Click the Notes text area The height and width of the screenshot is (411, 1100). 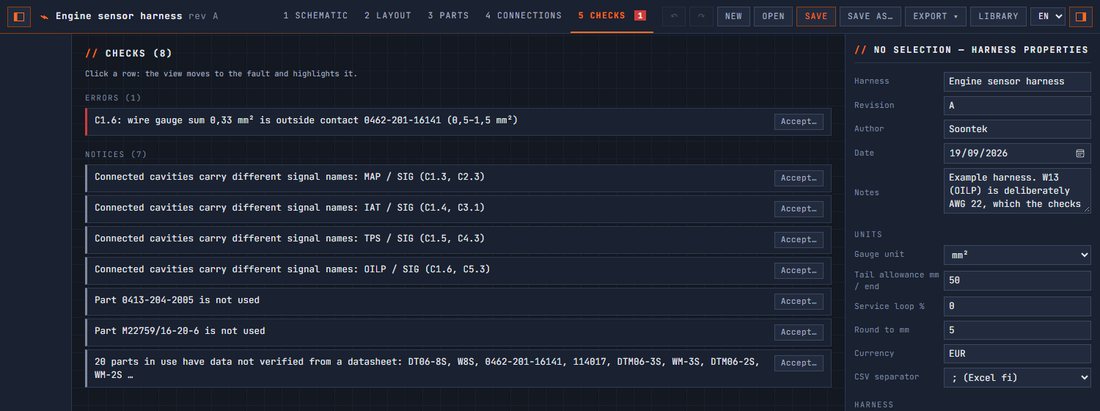click(x=1017, y=190)
